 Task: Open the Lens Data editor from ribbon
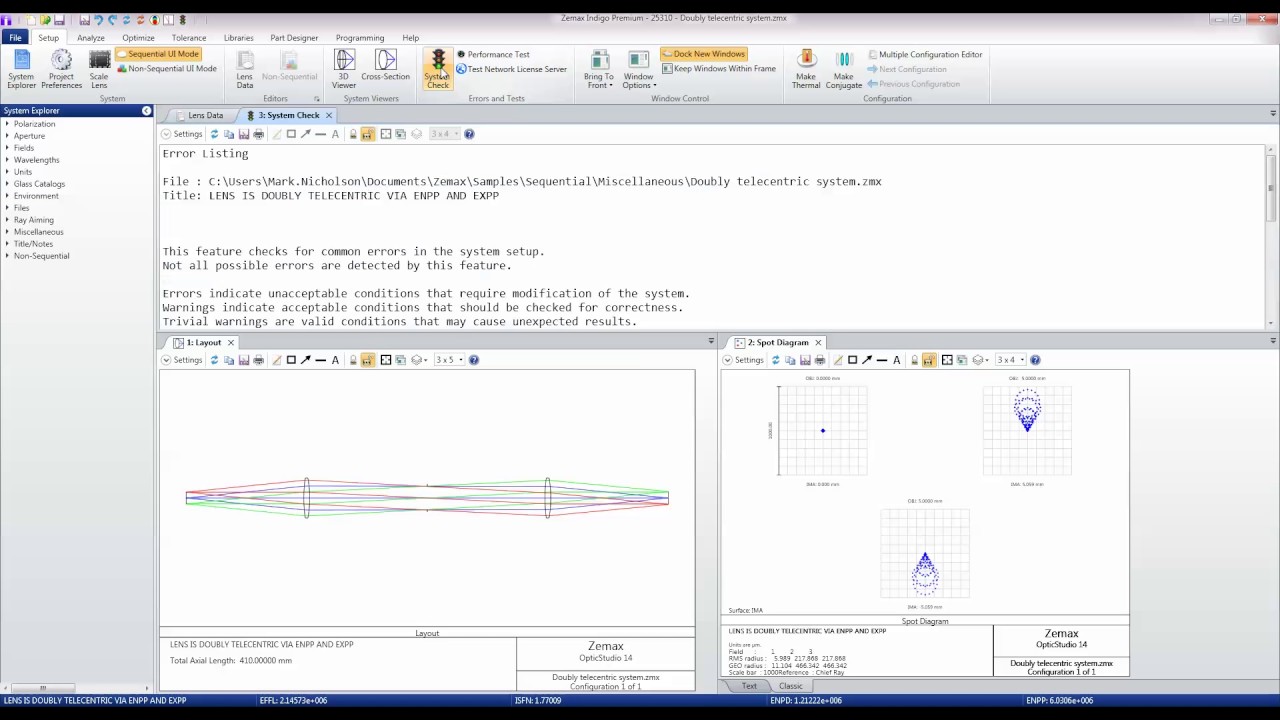point(245,69)
